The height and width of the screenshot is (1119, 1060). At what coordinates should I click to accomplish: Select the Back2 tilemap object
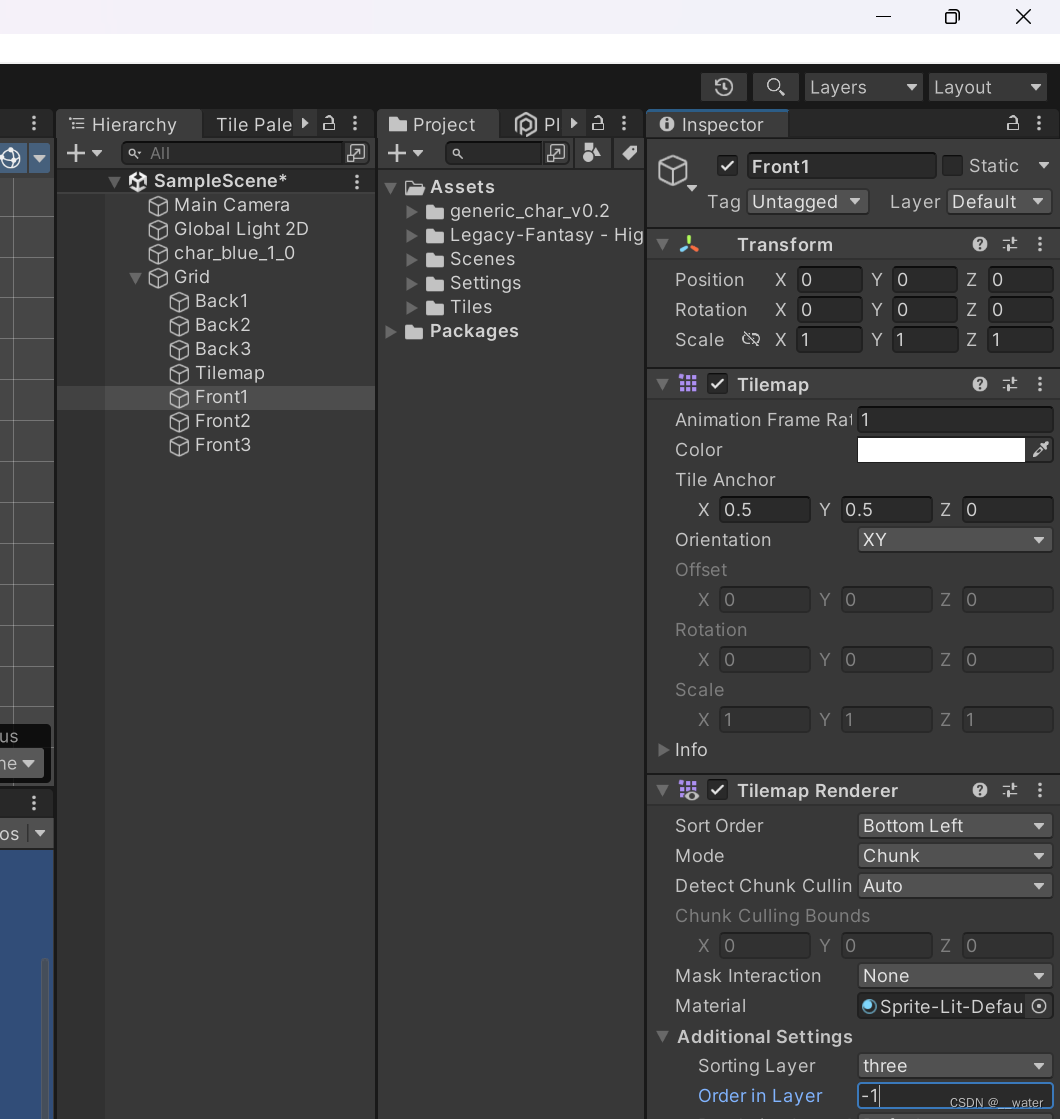click(222, 325)
